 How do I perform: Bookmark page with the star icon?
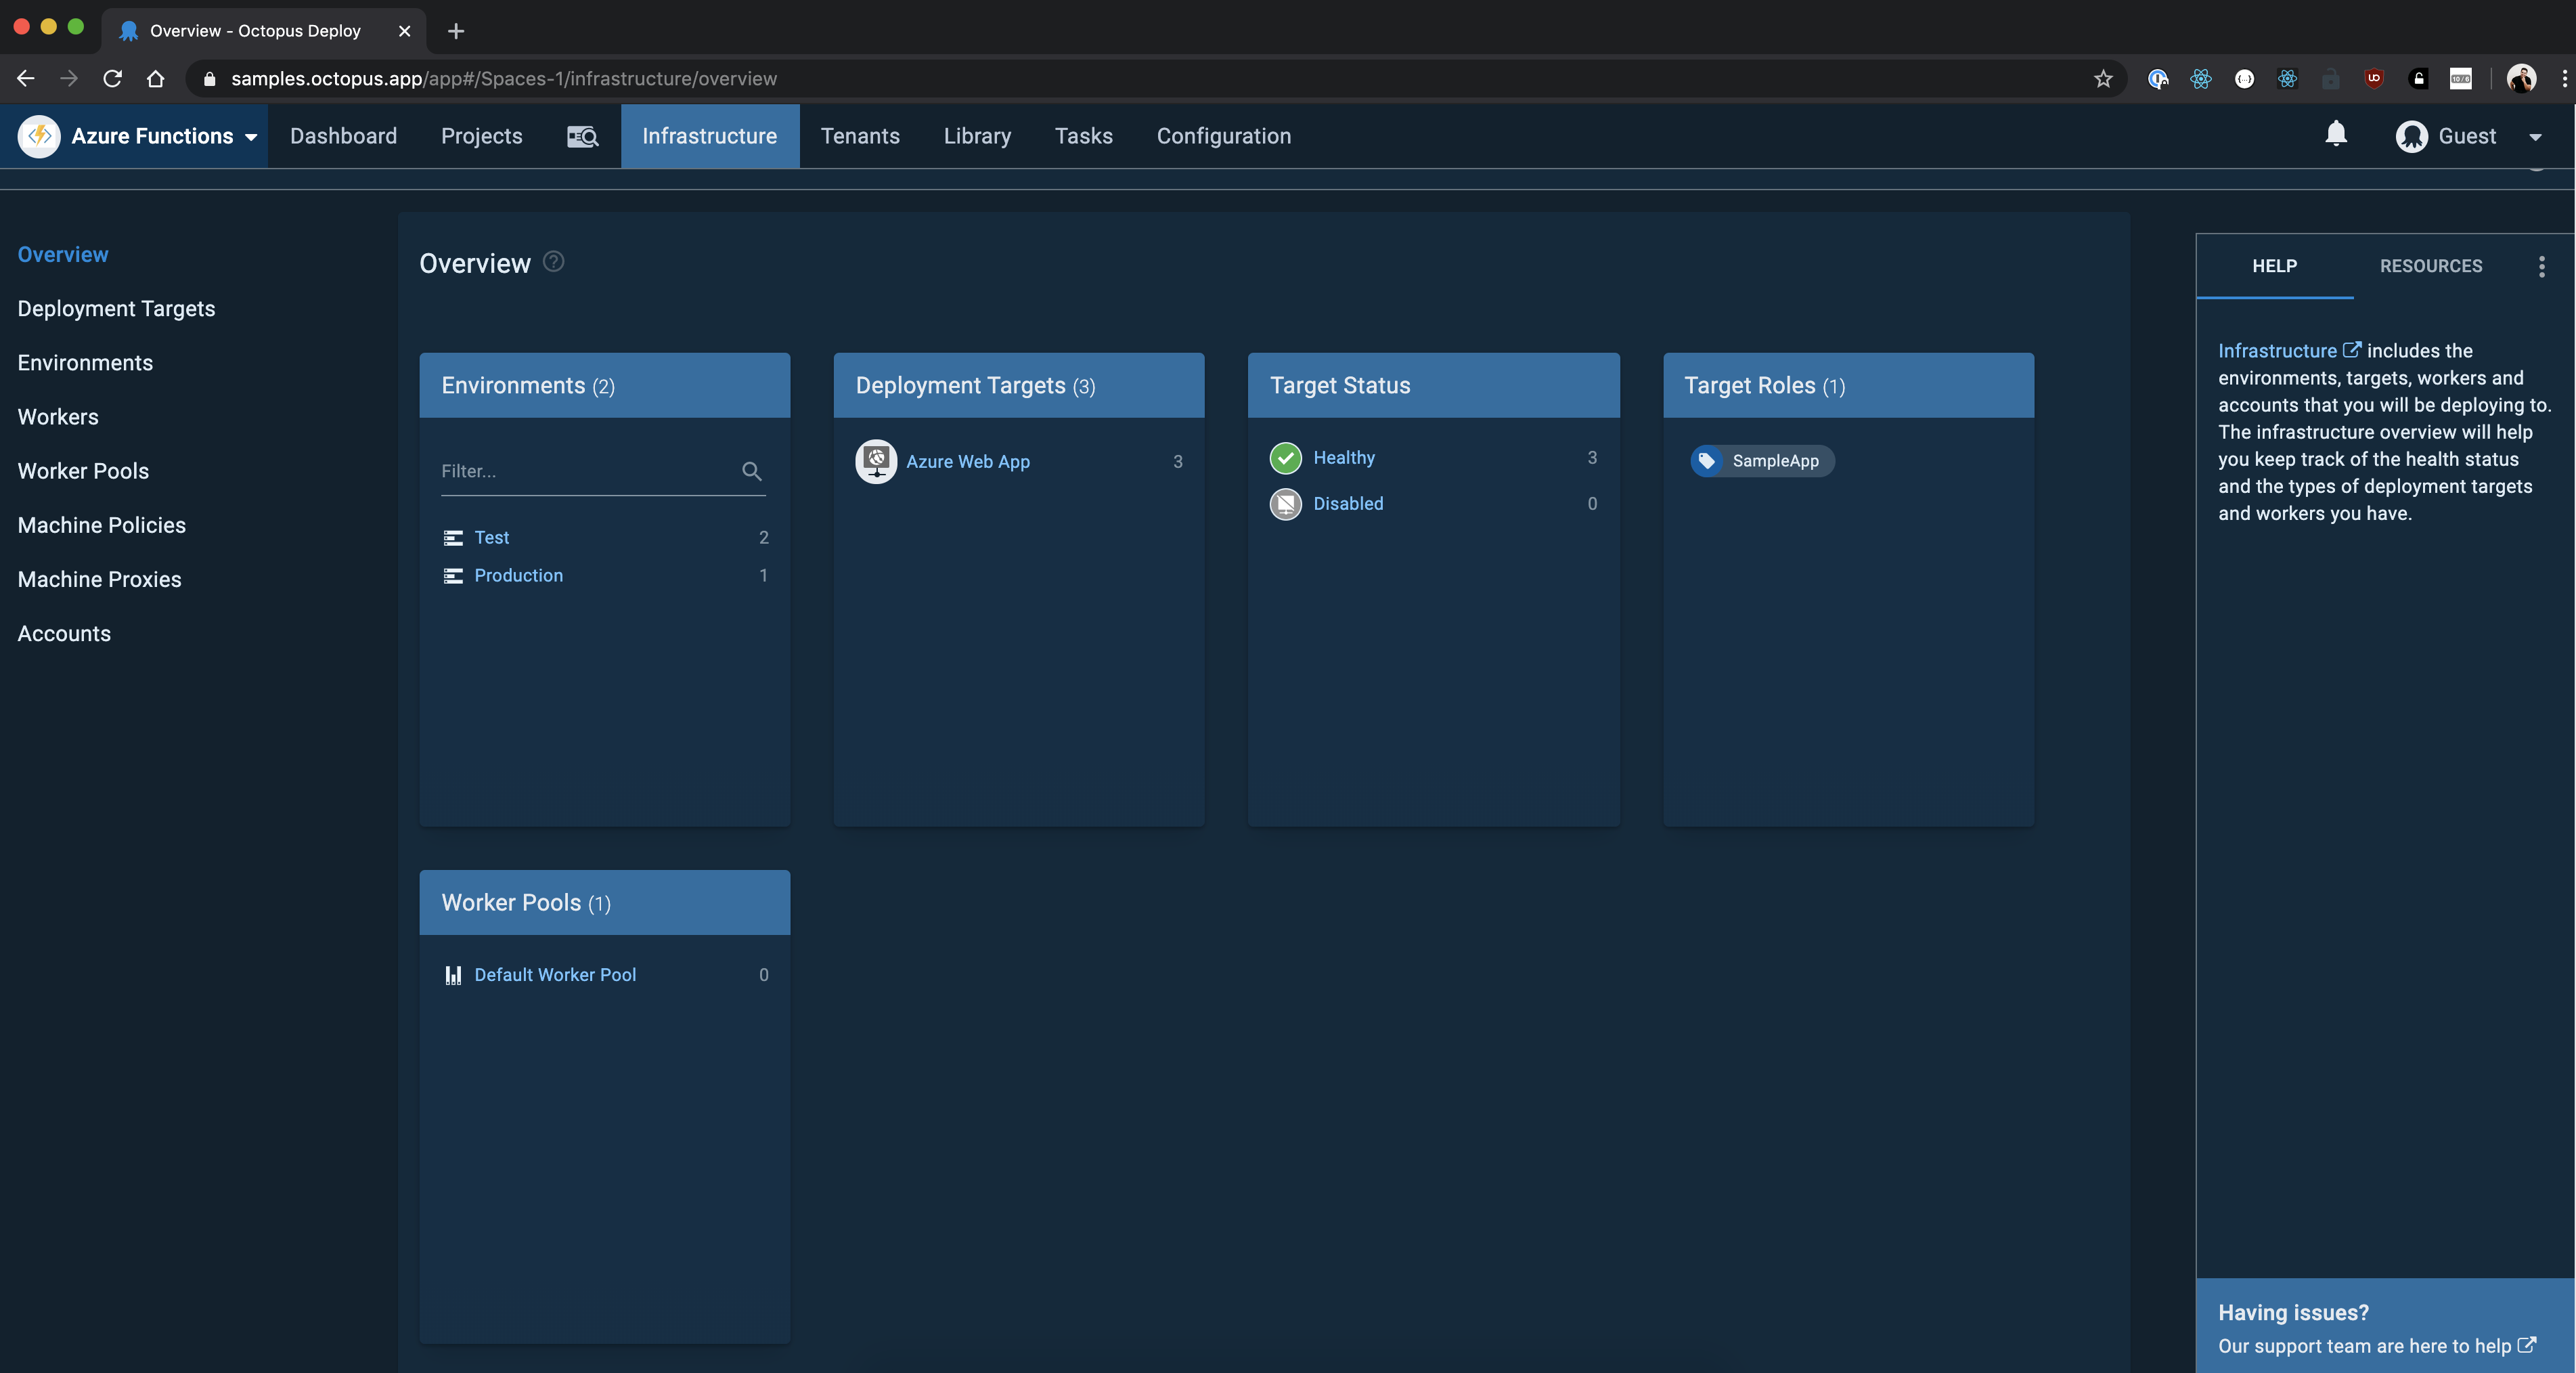coord(2103,79)
